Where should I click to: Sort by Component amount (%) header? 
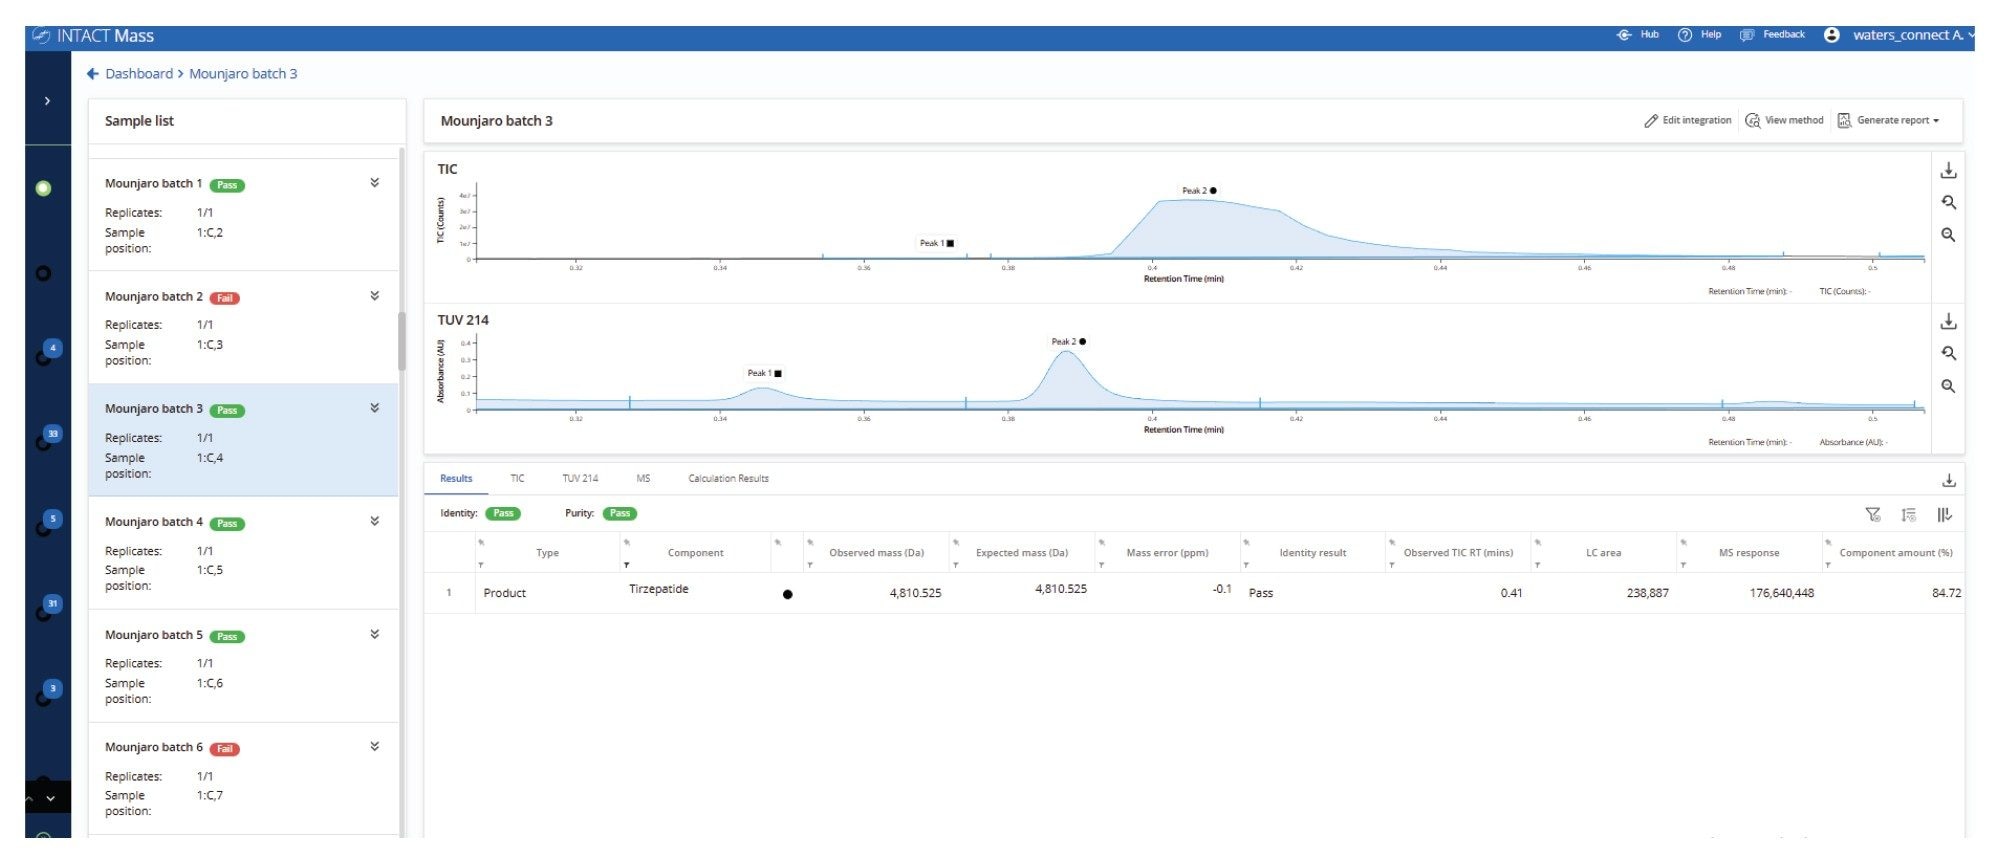click(1895, 553)
